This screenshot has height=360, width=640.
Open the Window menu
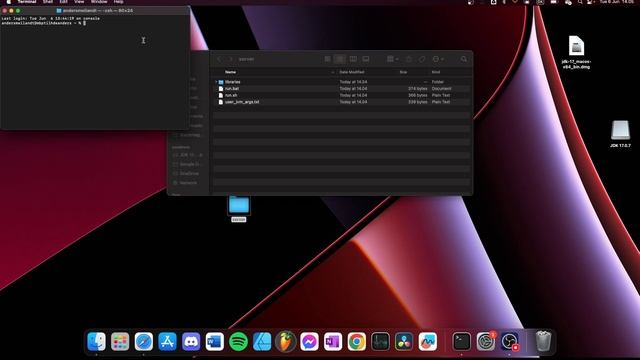tap(99, 2)
